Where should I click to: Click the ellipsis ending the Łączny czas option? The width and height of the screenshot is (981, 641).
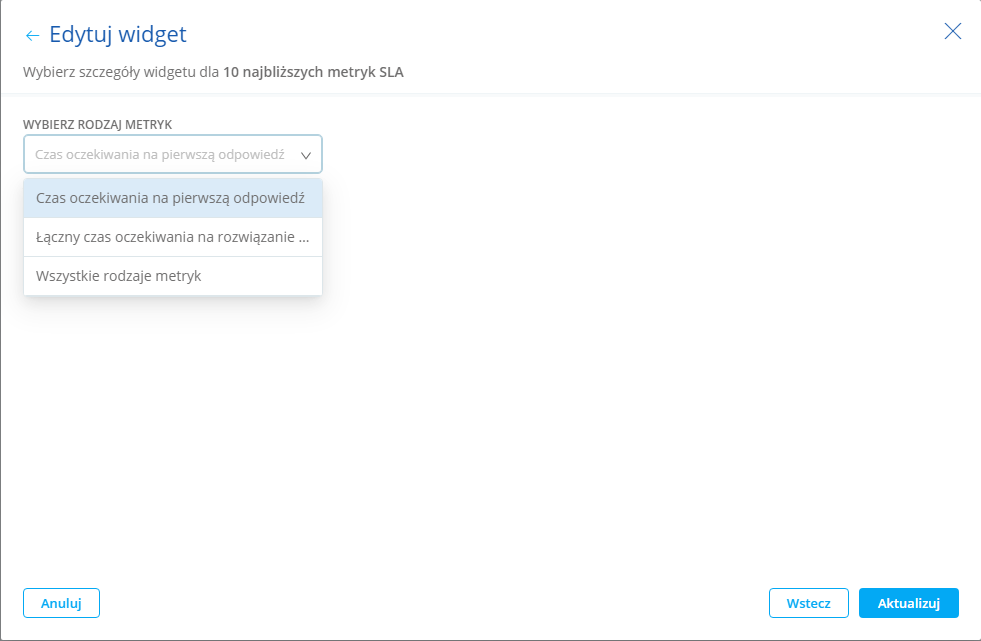pyautogui.click(x=303, y=238)
